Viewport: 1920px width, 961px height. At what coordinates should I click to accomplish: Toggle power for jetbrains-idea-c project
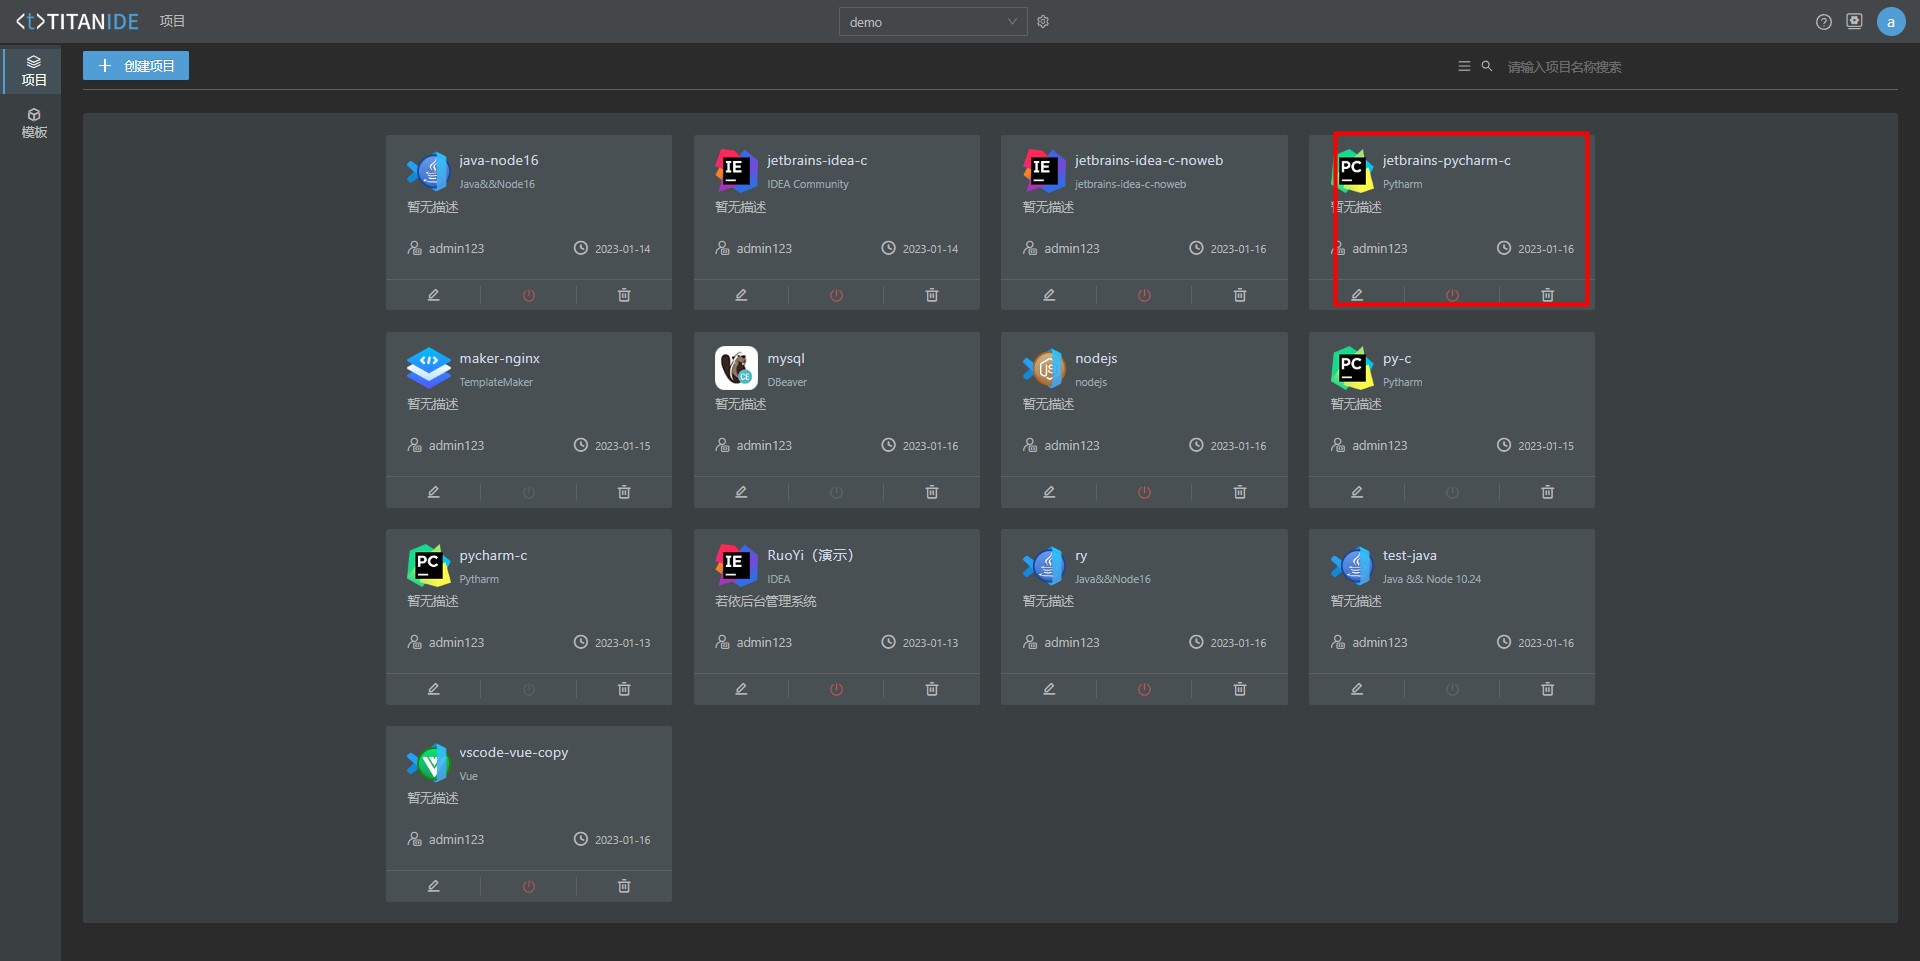[837, 295]
